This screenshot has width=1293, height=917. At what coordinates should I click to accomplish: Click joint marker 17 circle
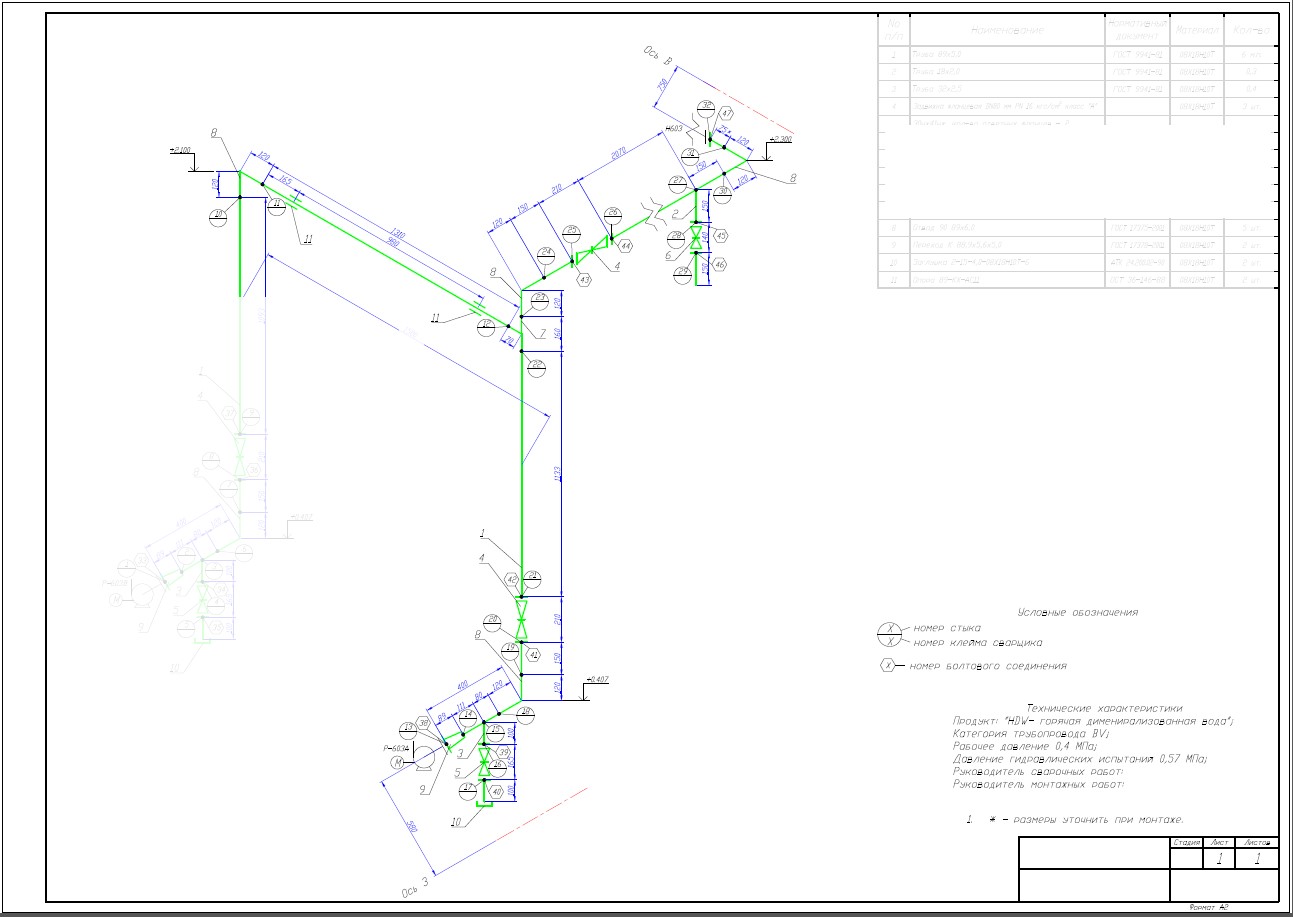click(467, 789)
